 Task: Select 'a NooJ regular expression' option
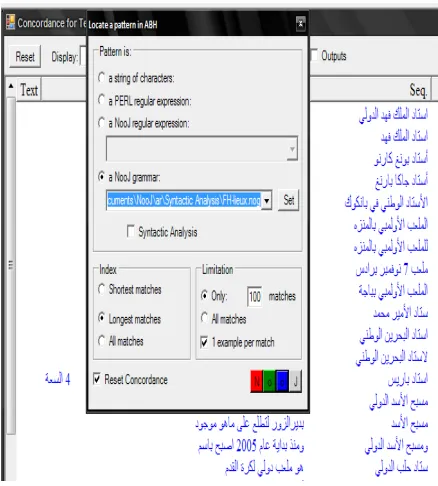pyautogui.click(x=102, y=123)
